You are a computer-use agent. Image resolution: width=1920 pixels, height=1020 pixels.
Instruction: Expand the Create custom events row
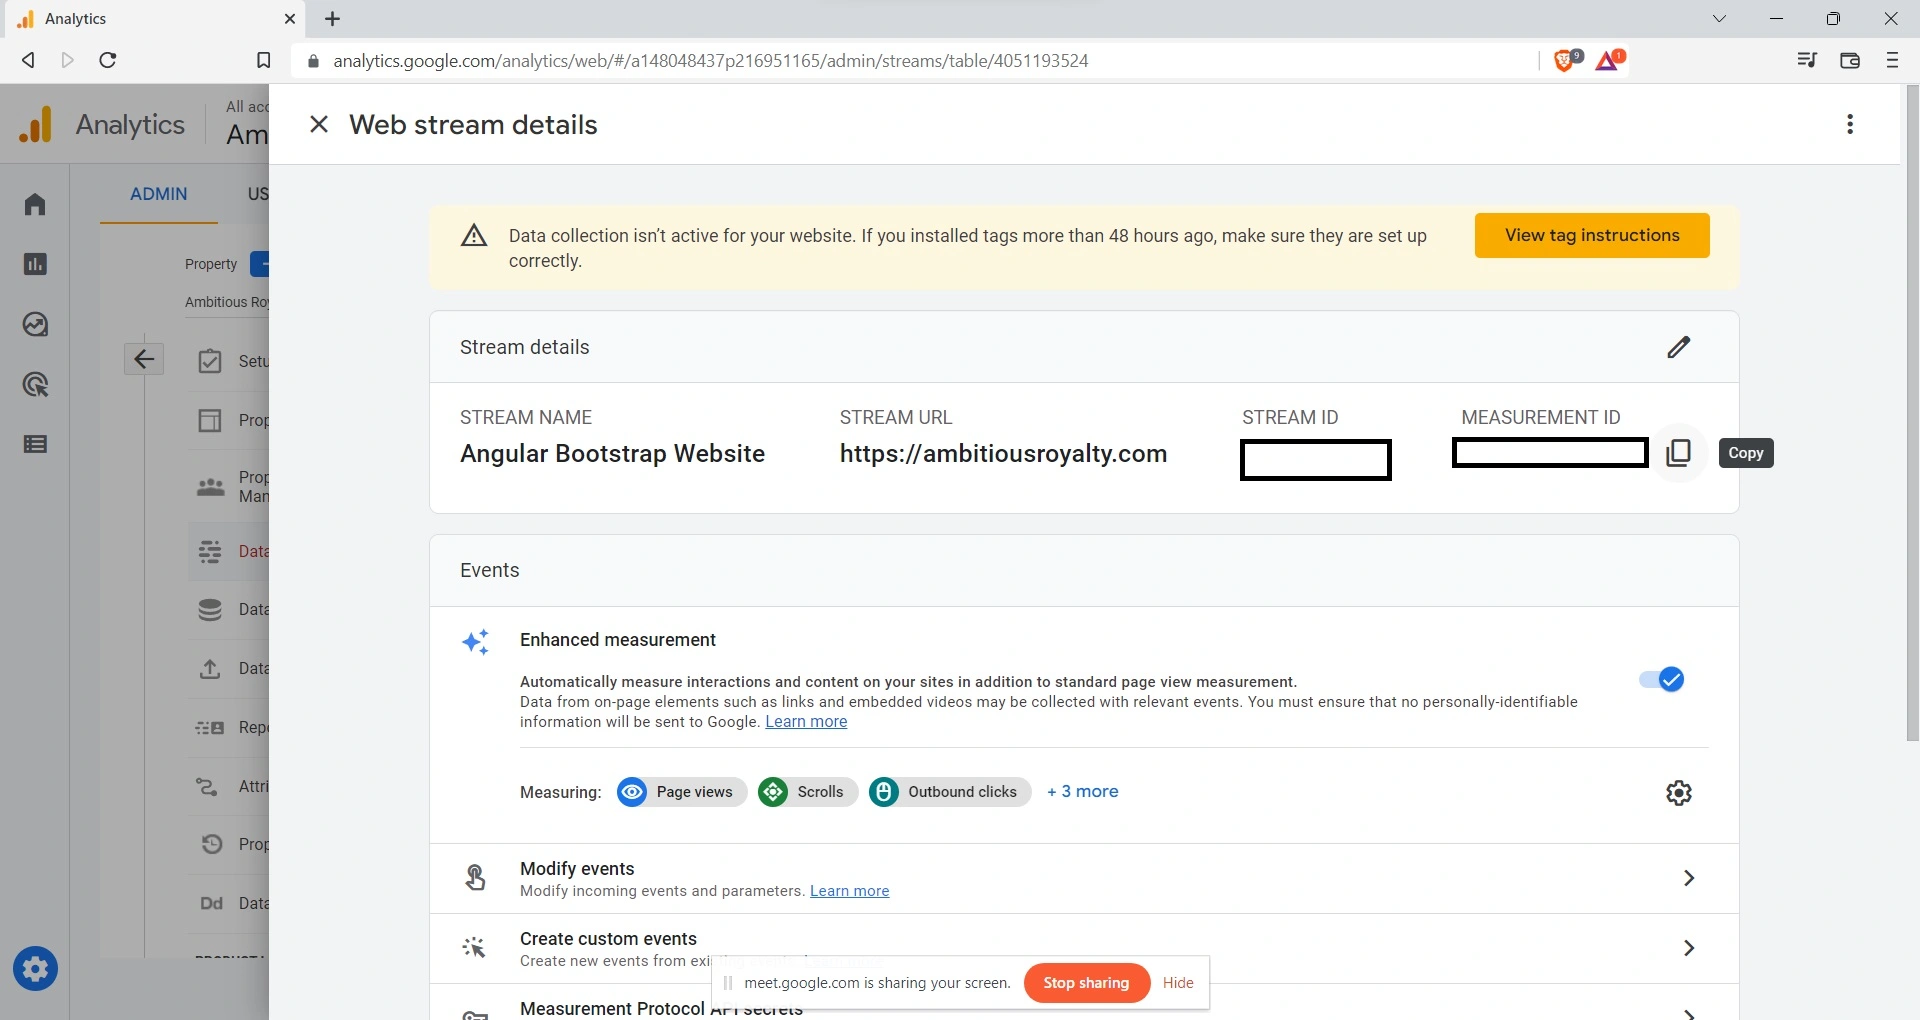1688,948
